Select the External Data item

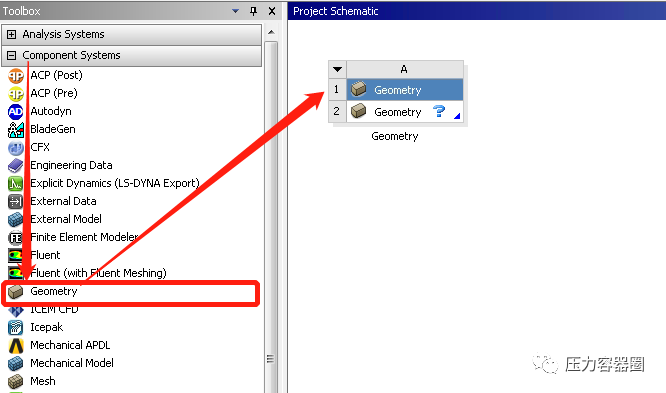[63, 201]
